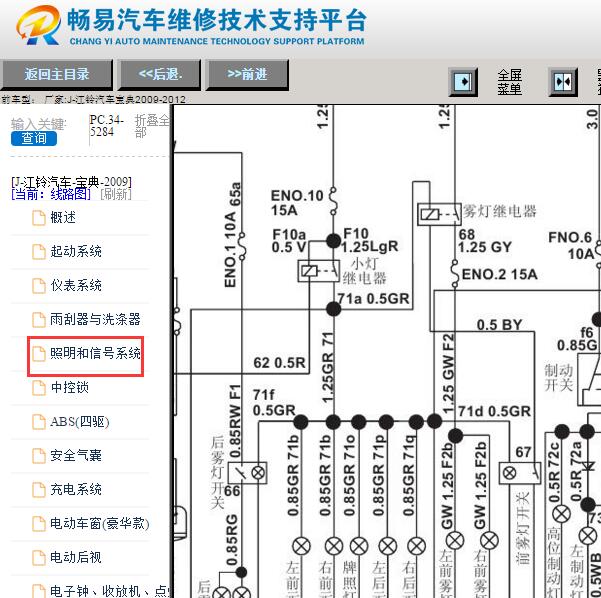Go forward with the >>前进 button

(247, 74)
